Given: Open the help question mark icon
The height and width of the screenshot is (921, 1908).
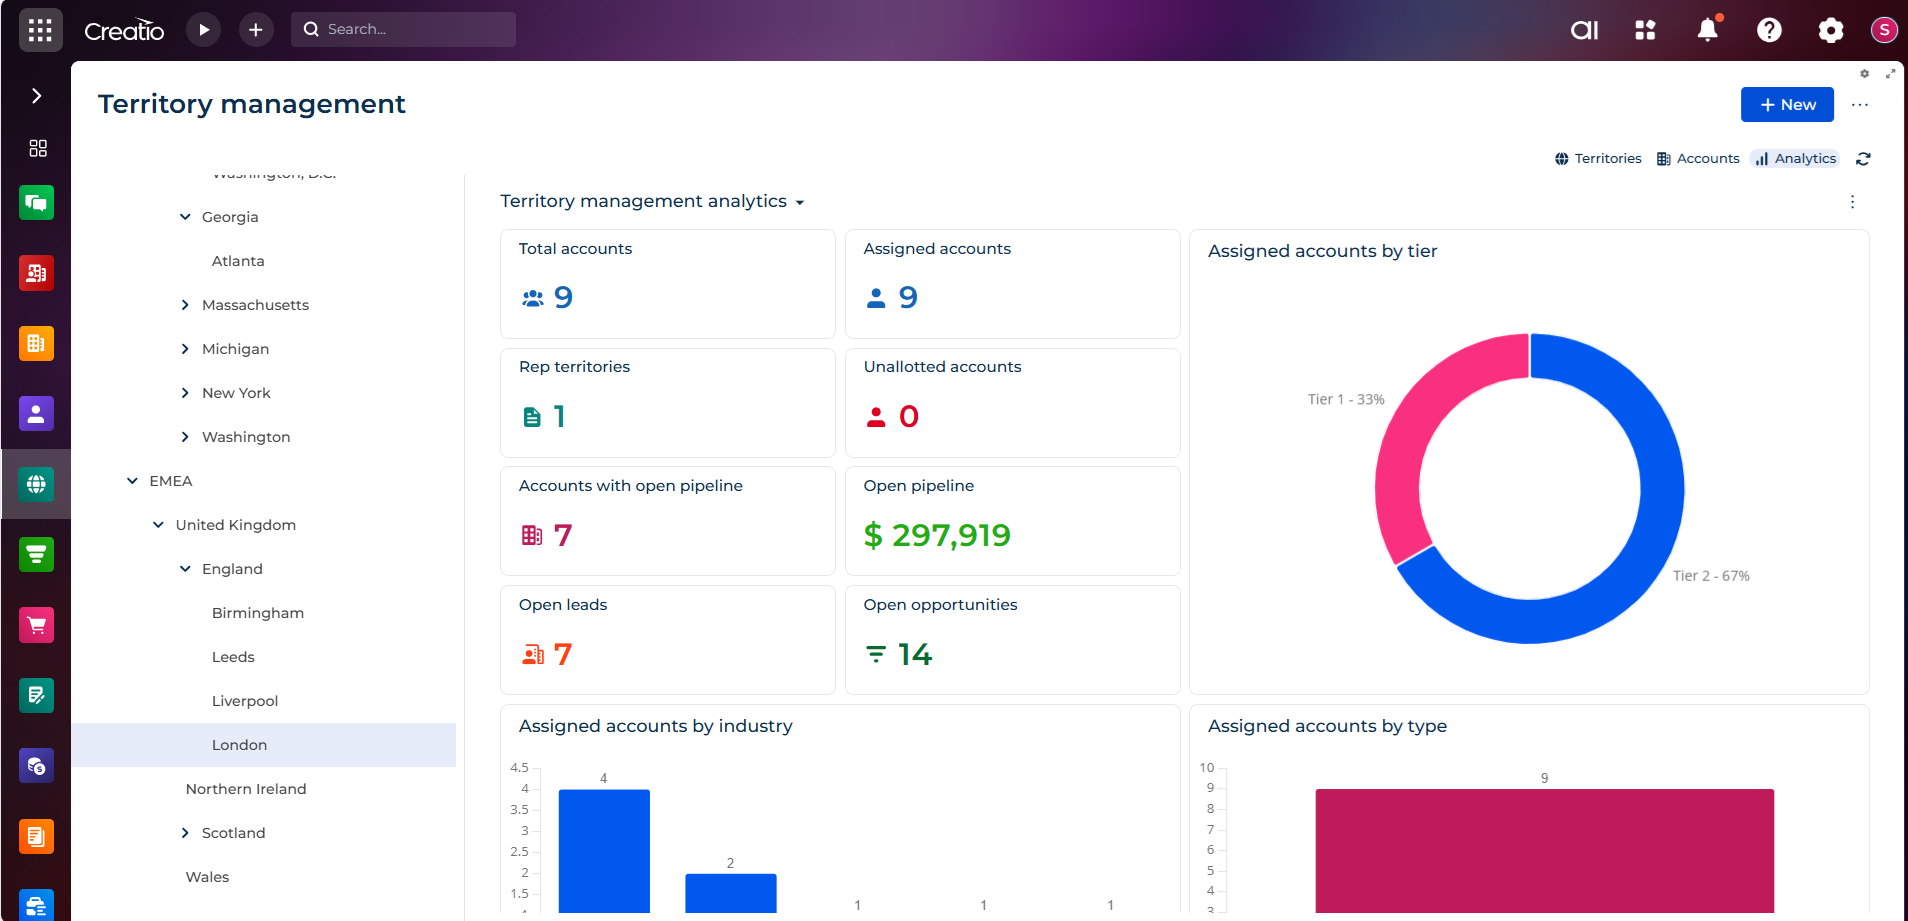Looking at the screenshot, I should pyautogui.click(x=1769, y=30).
